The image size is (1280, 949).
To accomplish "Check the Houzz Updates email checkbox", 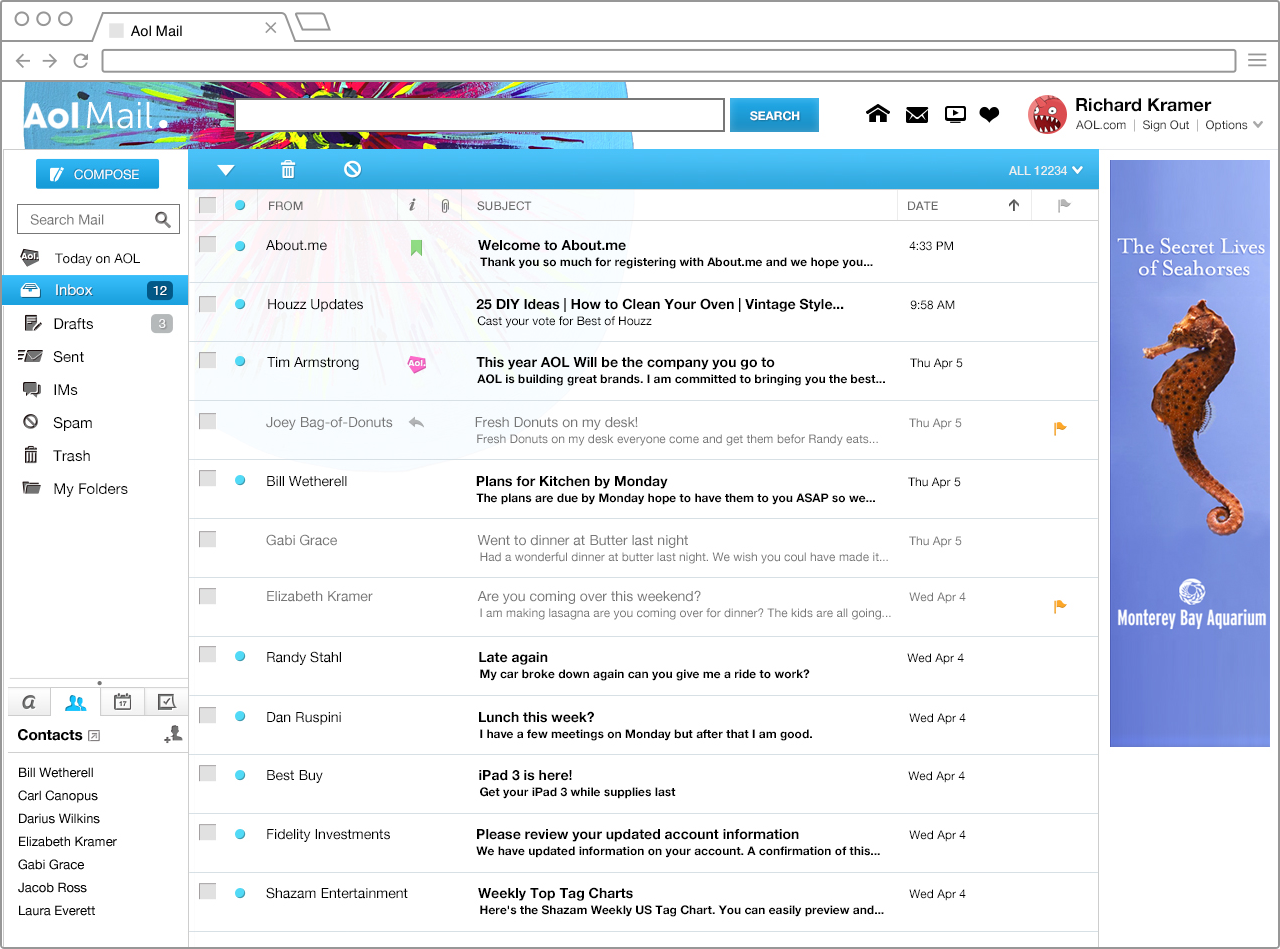I will [207, 304].
